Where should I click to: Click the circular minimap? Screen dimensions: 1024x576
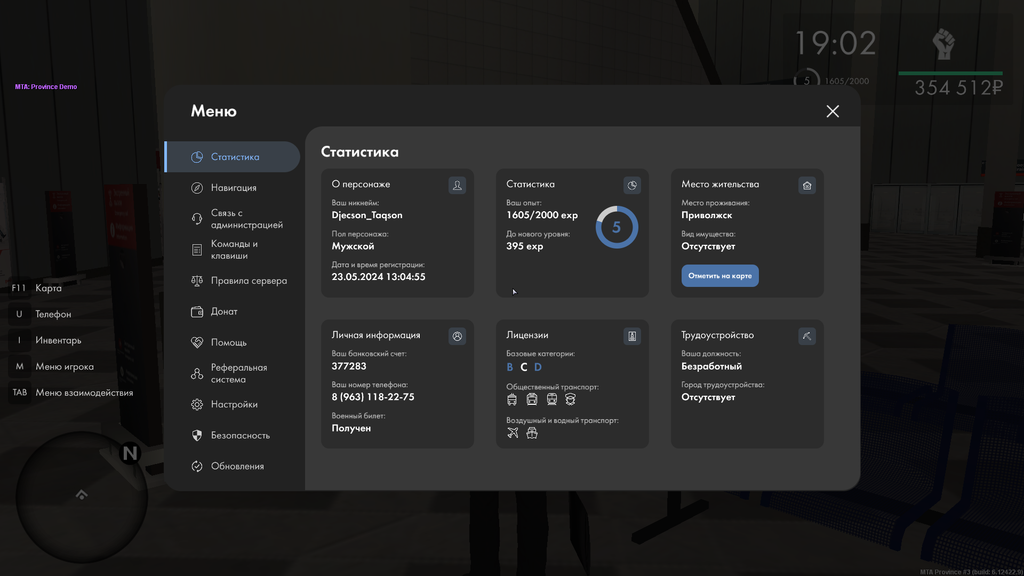pos(82,498)
